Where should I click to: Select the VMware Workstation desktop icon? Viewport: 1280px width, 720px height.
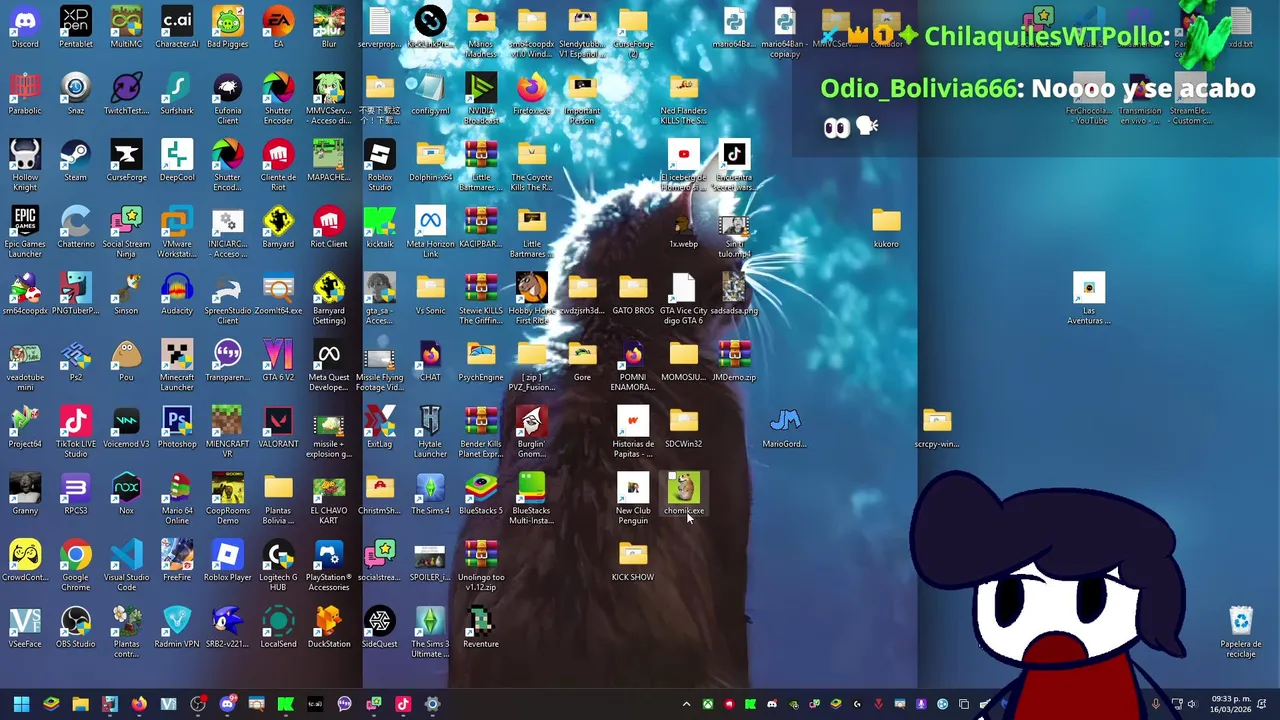(177, 232)
